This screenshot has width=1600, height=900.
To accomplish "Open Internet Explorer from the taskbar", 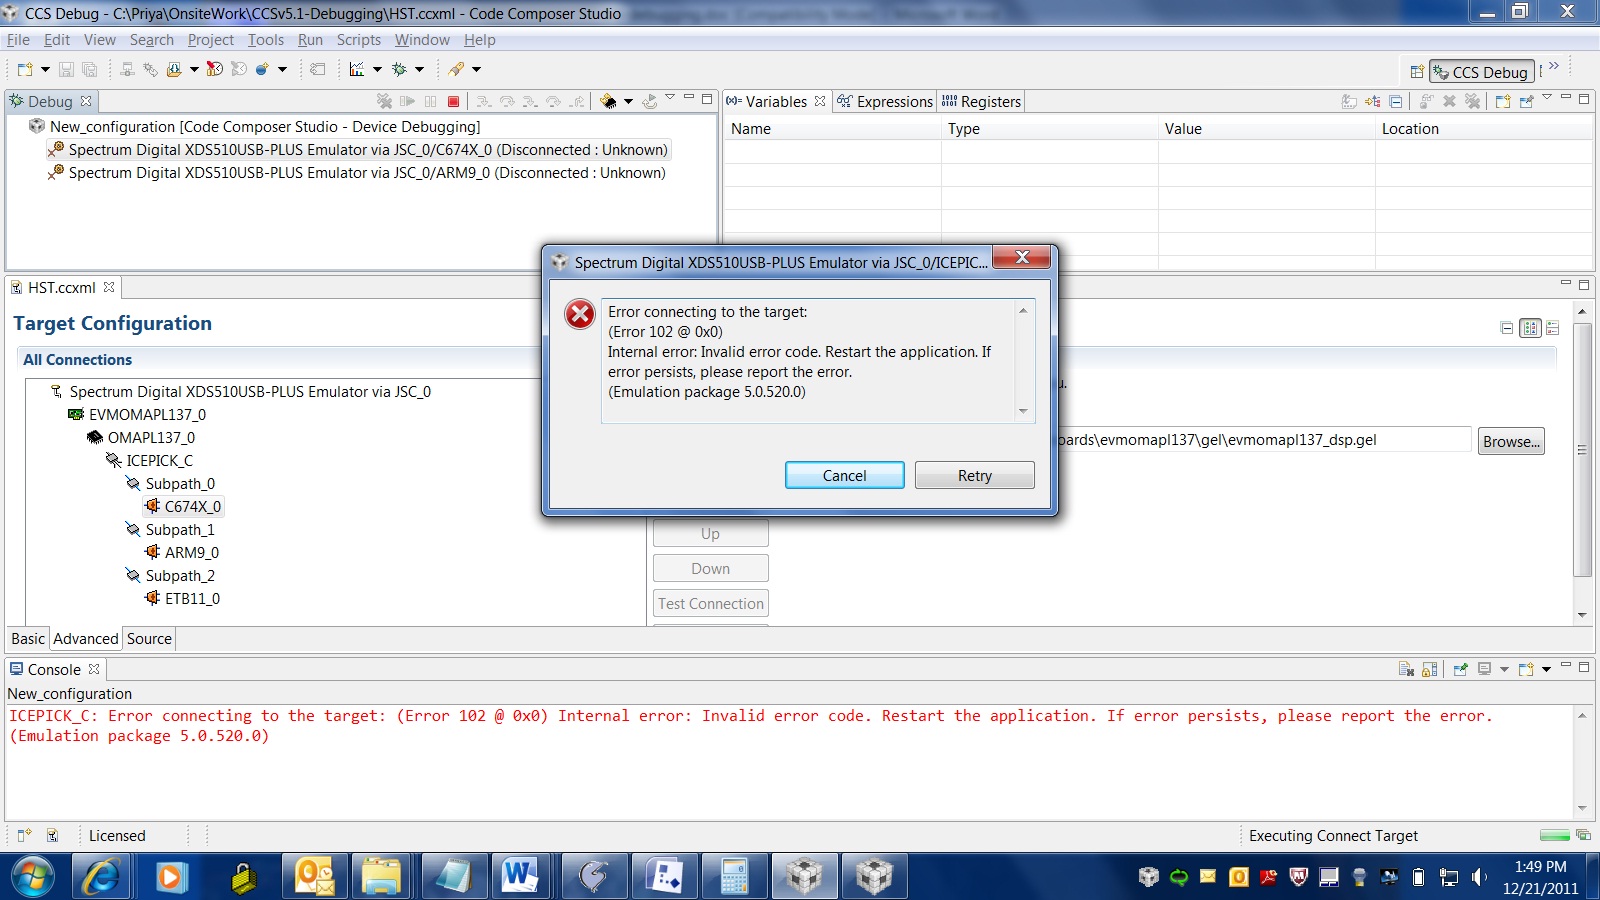I will (101, 877).
